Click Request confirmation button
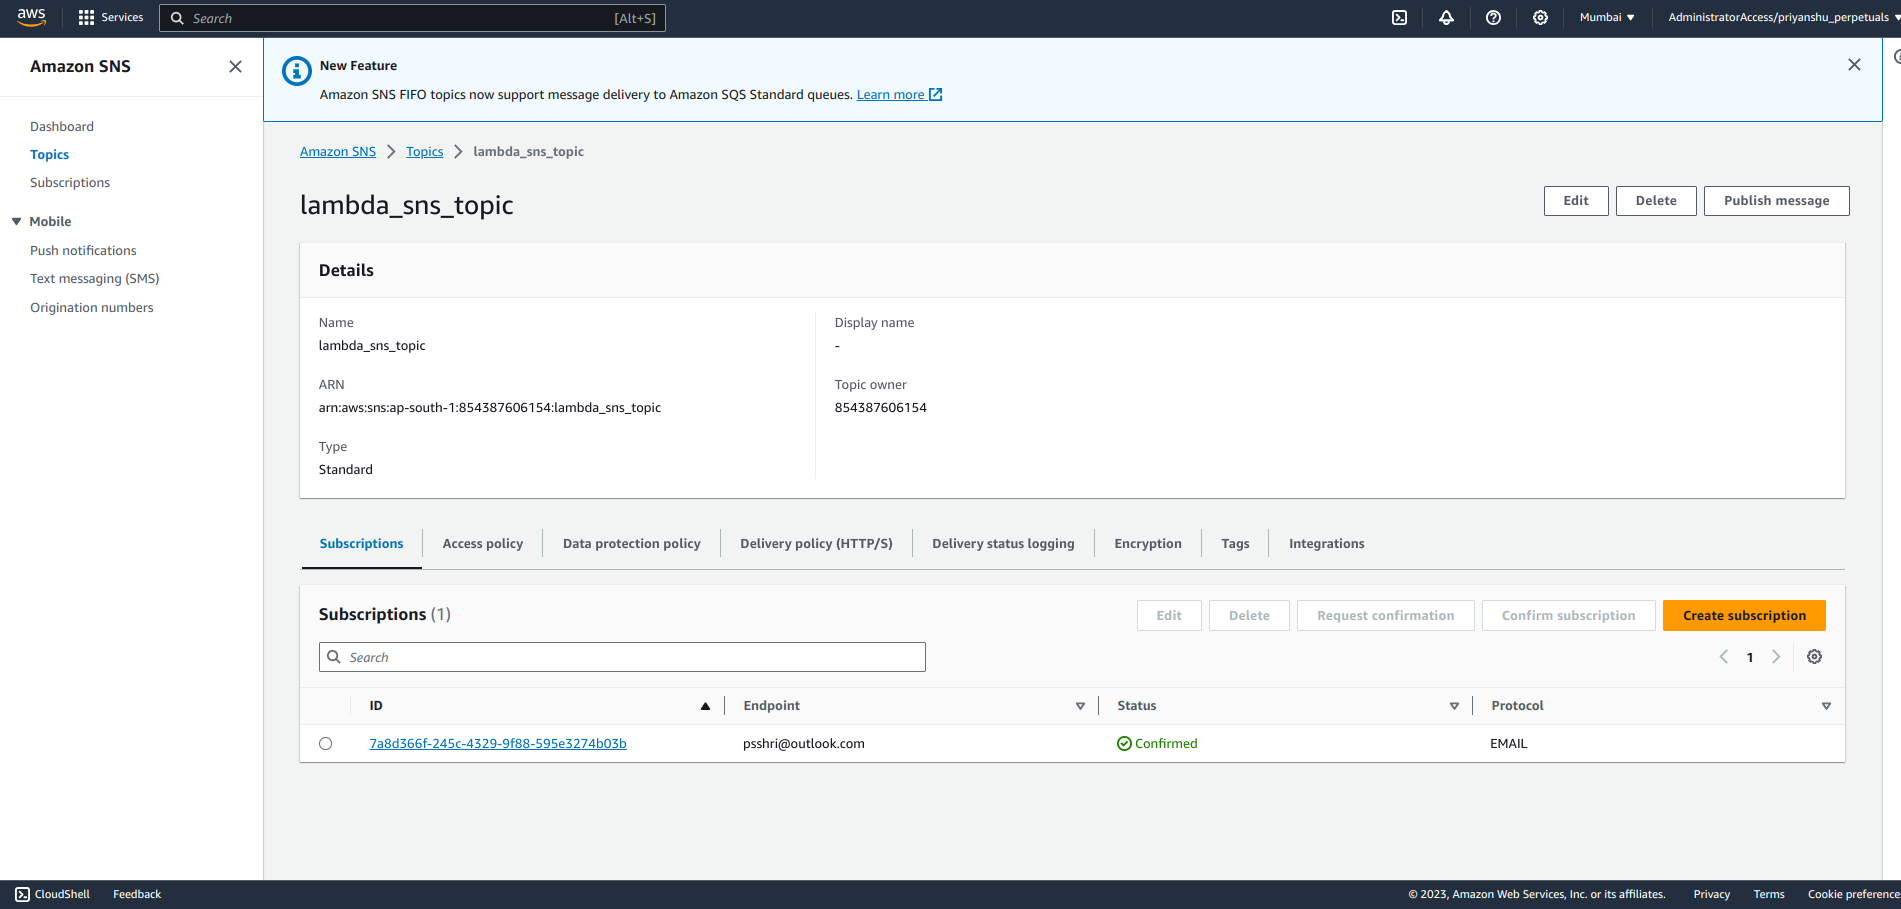 click(1385, 615)
